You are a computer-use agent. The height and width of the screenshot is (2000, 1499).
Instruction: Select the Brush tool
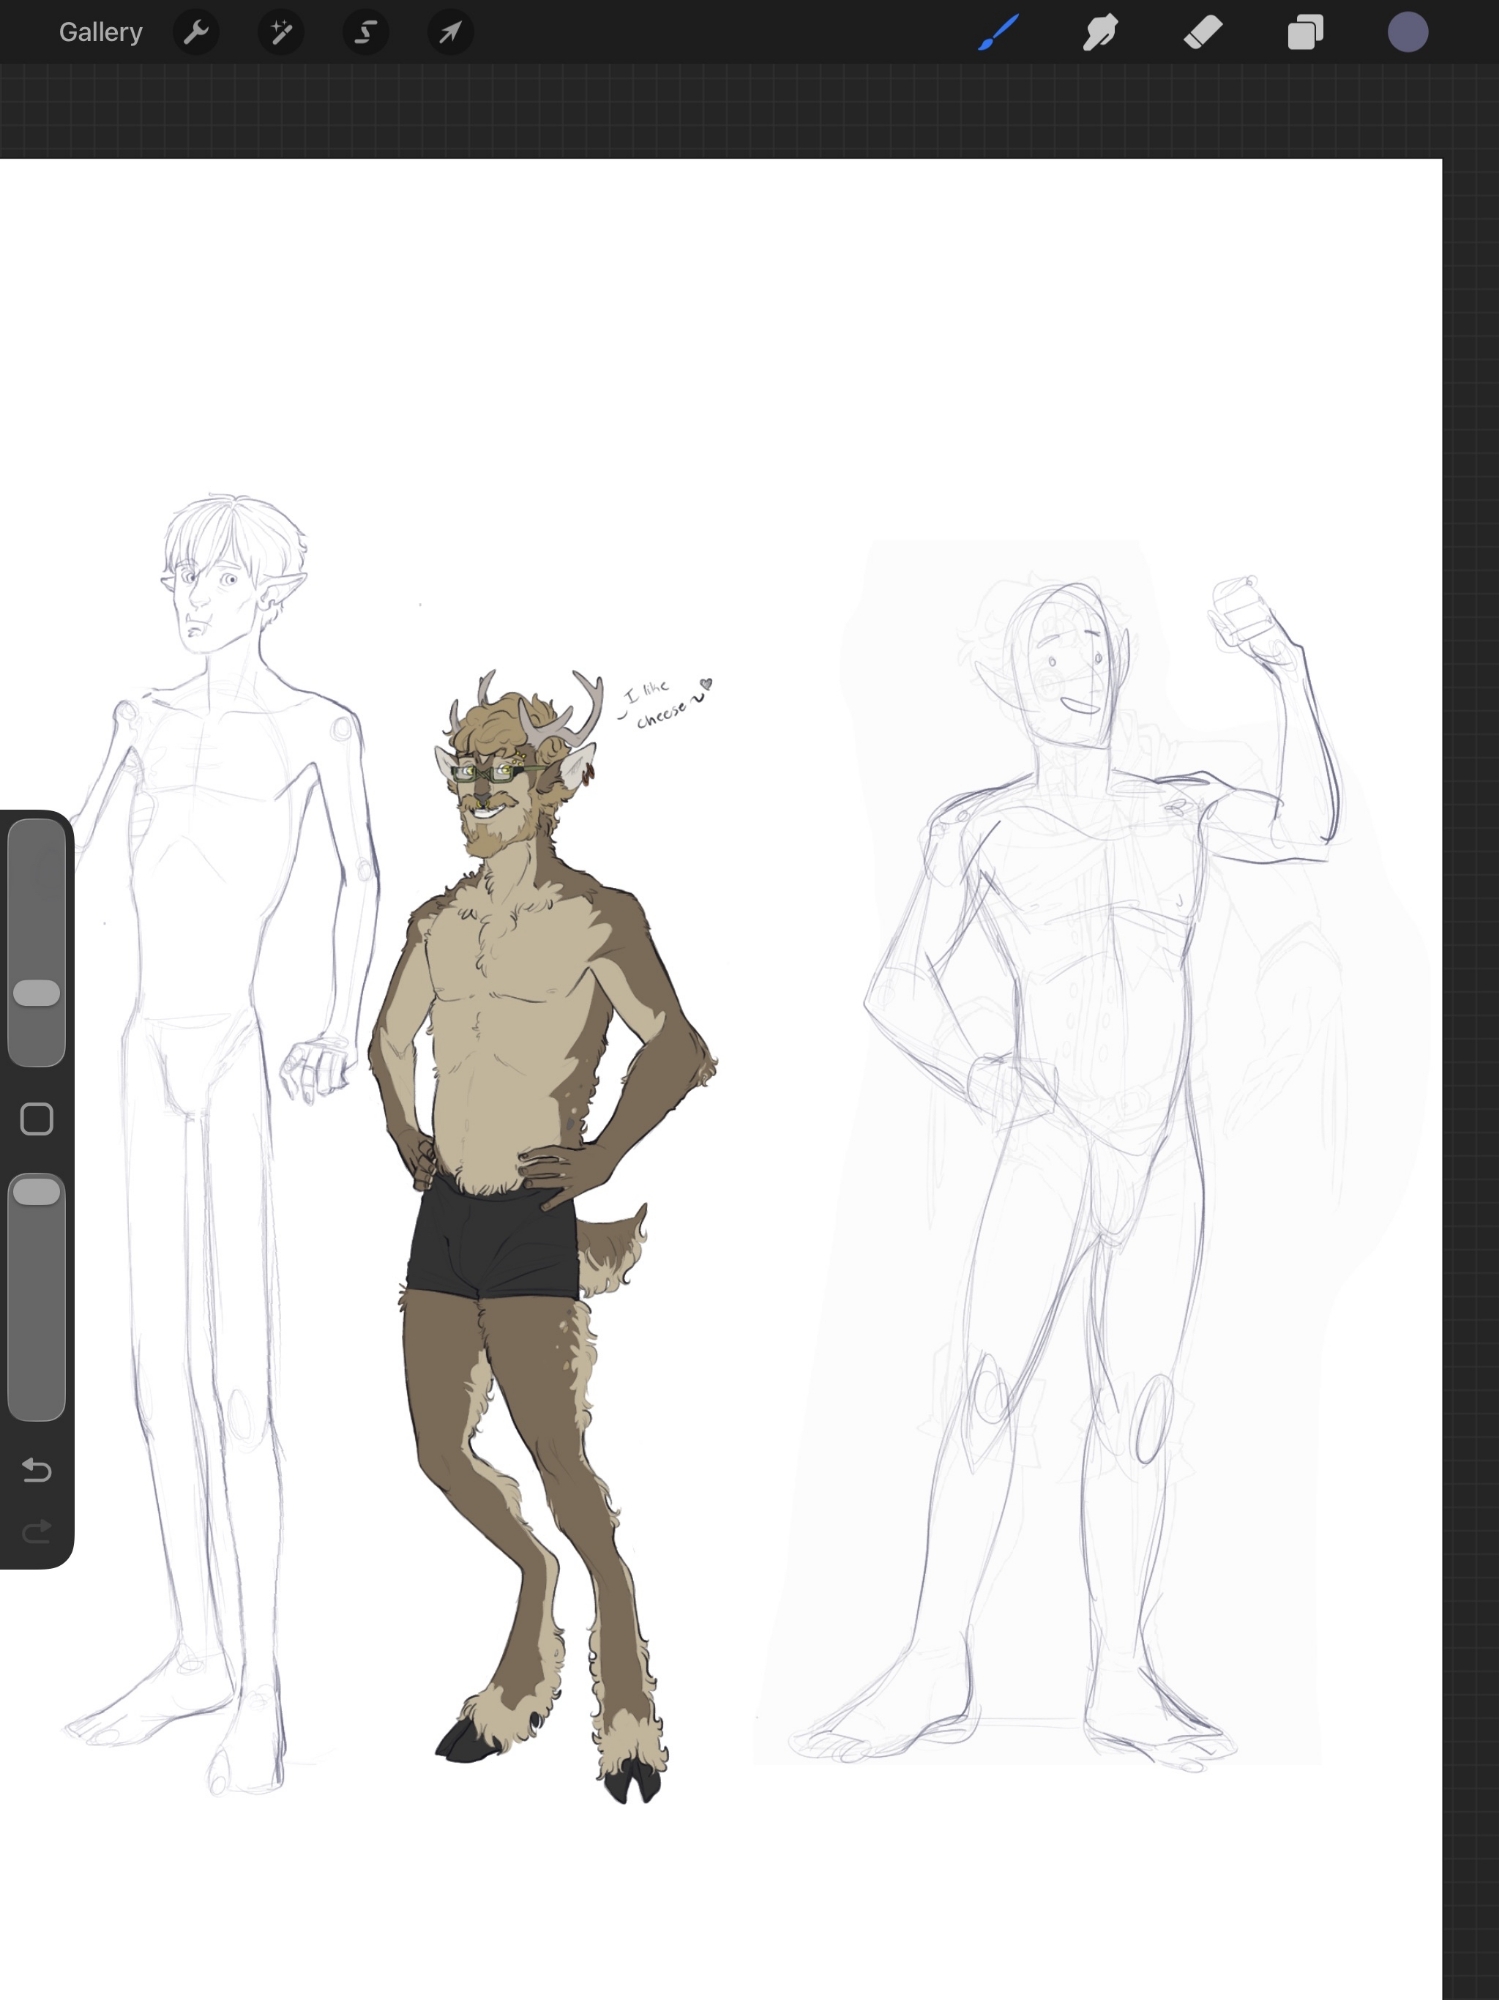click(999, 32)
